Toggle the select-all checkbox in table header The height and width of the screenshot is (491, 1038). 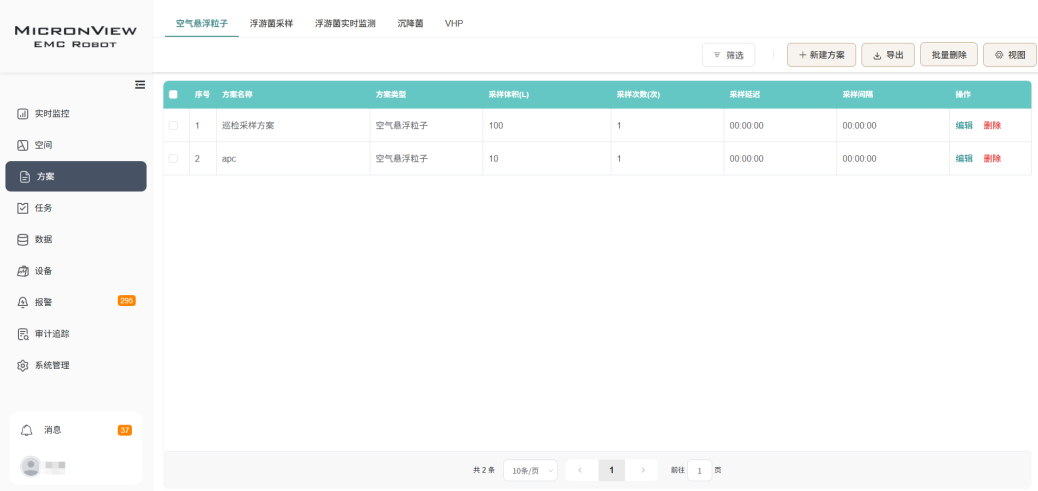tap(173, 94)
